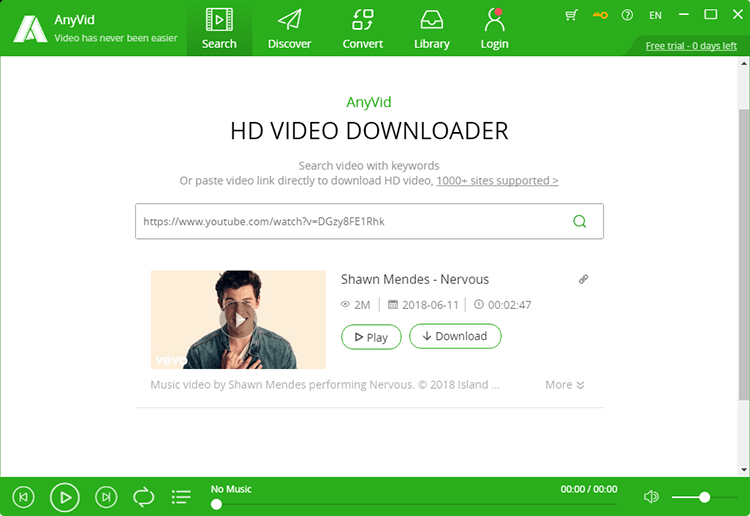The height and width of the screenshot is (516, 750).
Task: Open the shopping cart icon
Action: click(x=571, y=15)
